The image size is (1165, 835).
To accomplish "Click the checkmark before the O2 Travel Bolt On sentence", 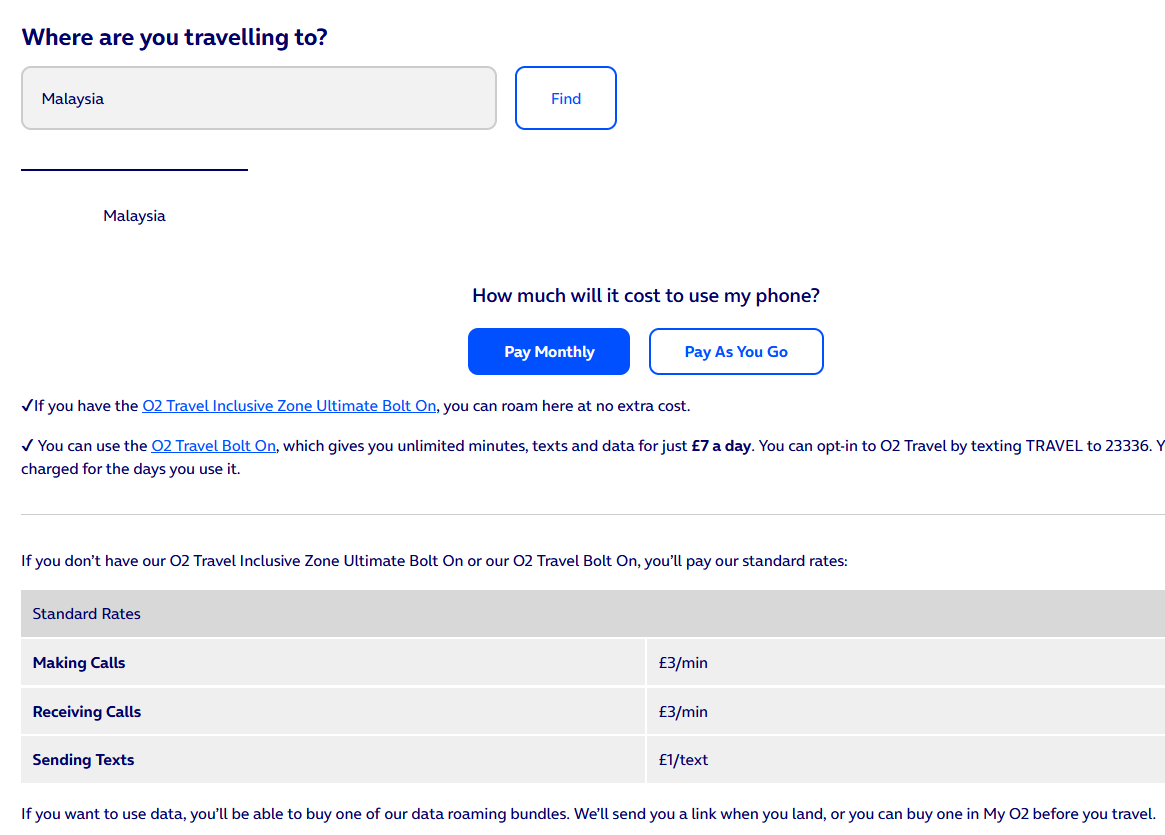I will [x=27, y=446].
